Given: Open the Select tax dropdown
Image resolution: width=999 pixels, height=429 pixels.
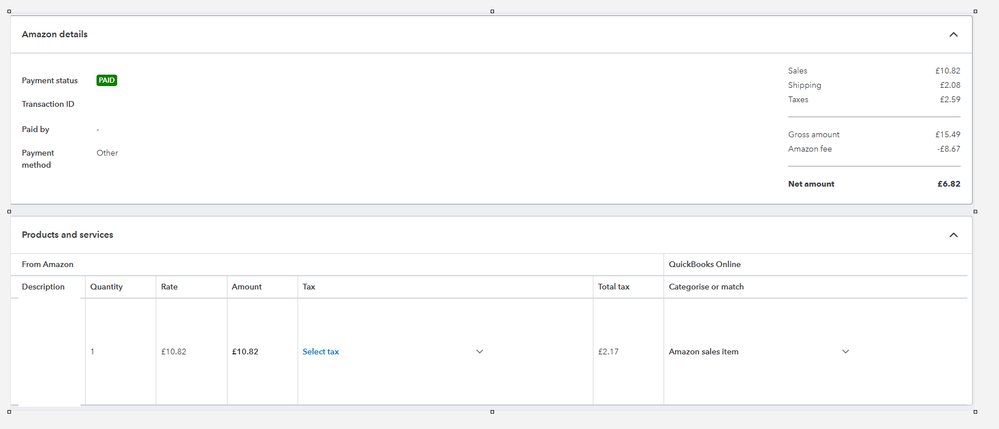Looking at the screenshot, I should (x=479, y=351).
